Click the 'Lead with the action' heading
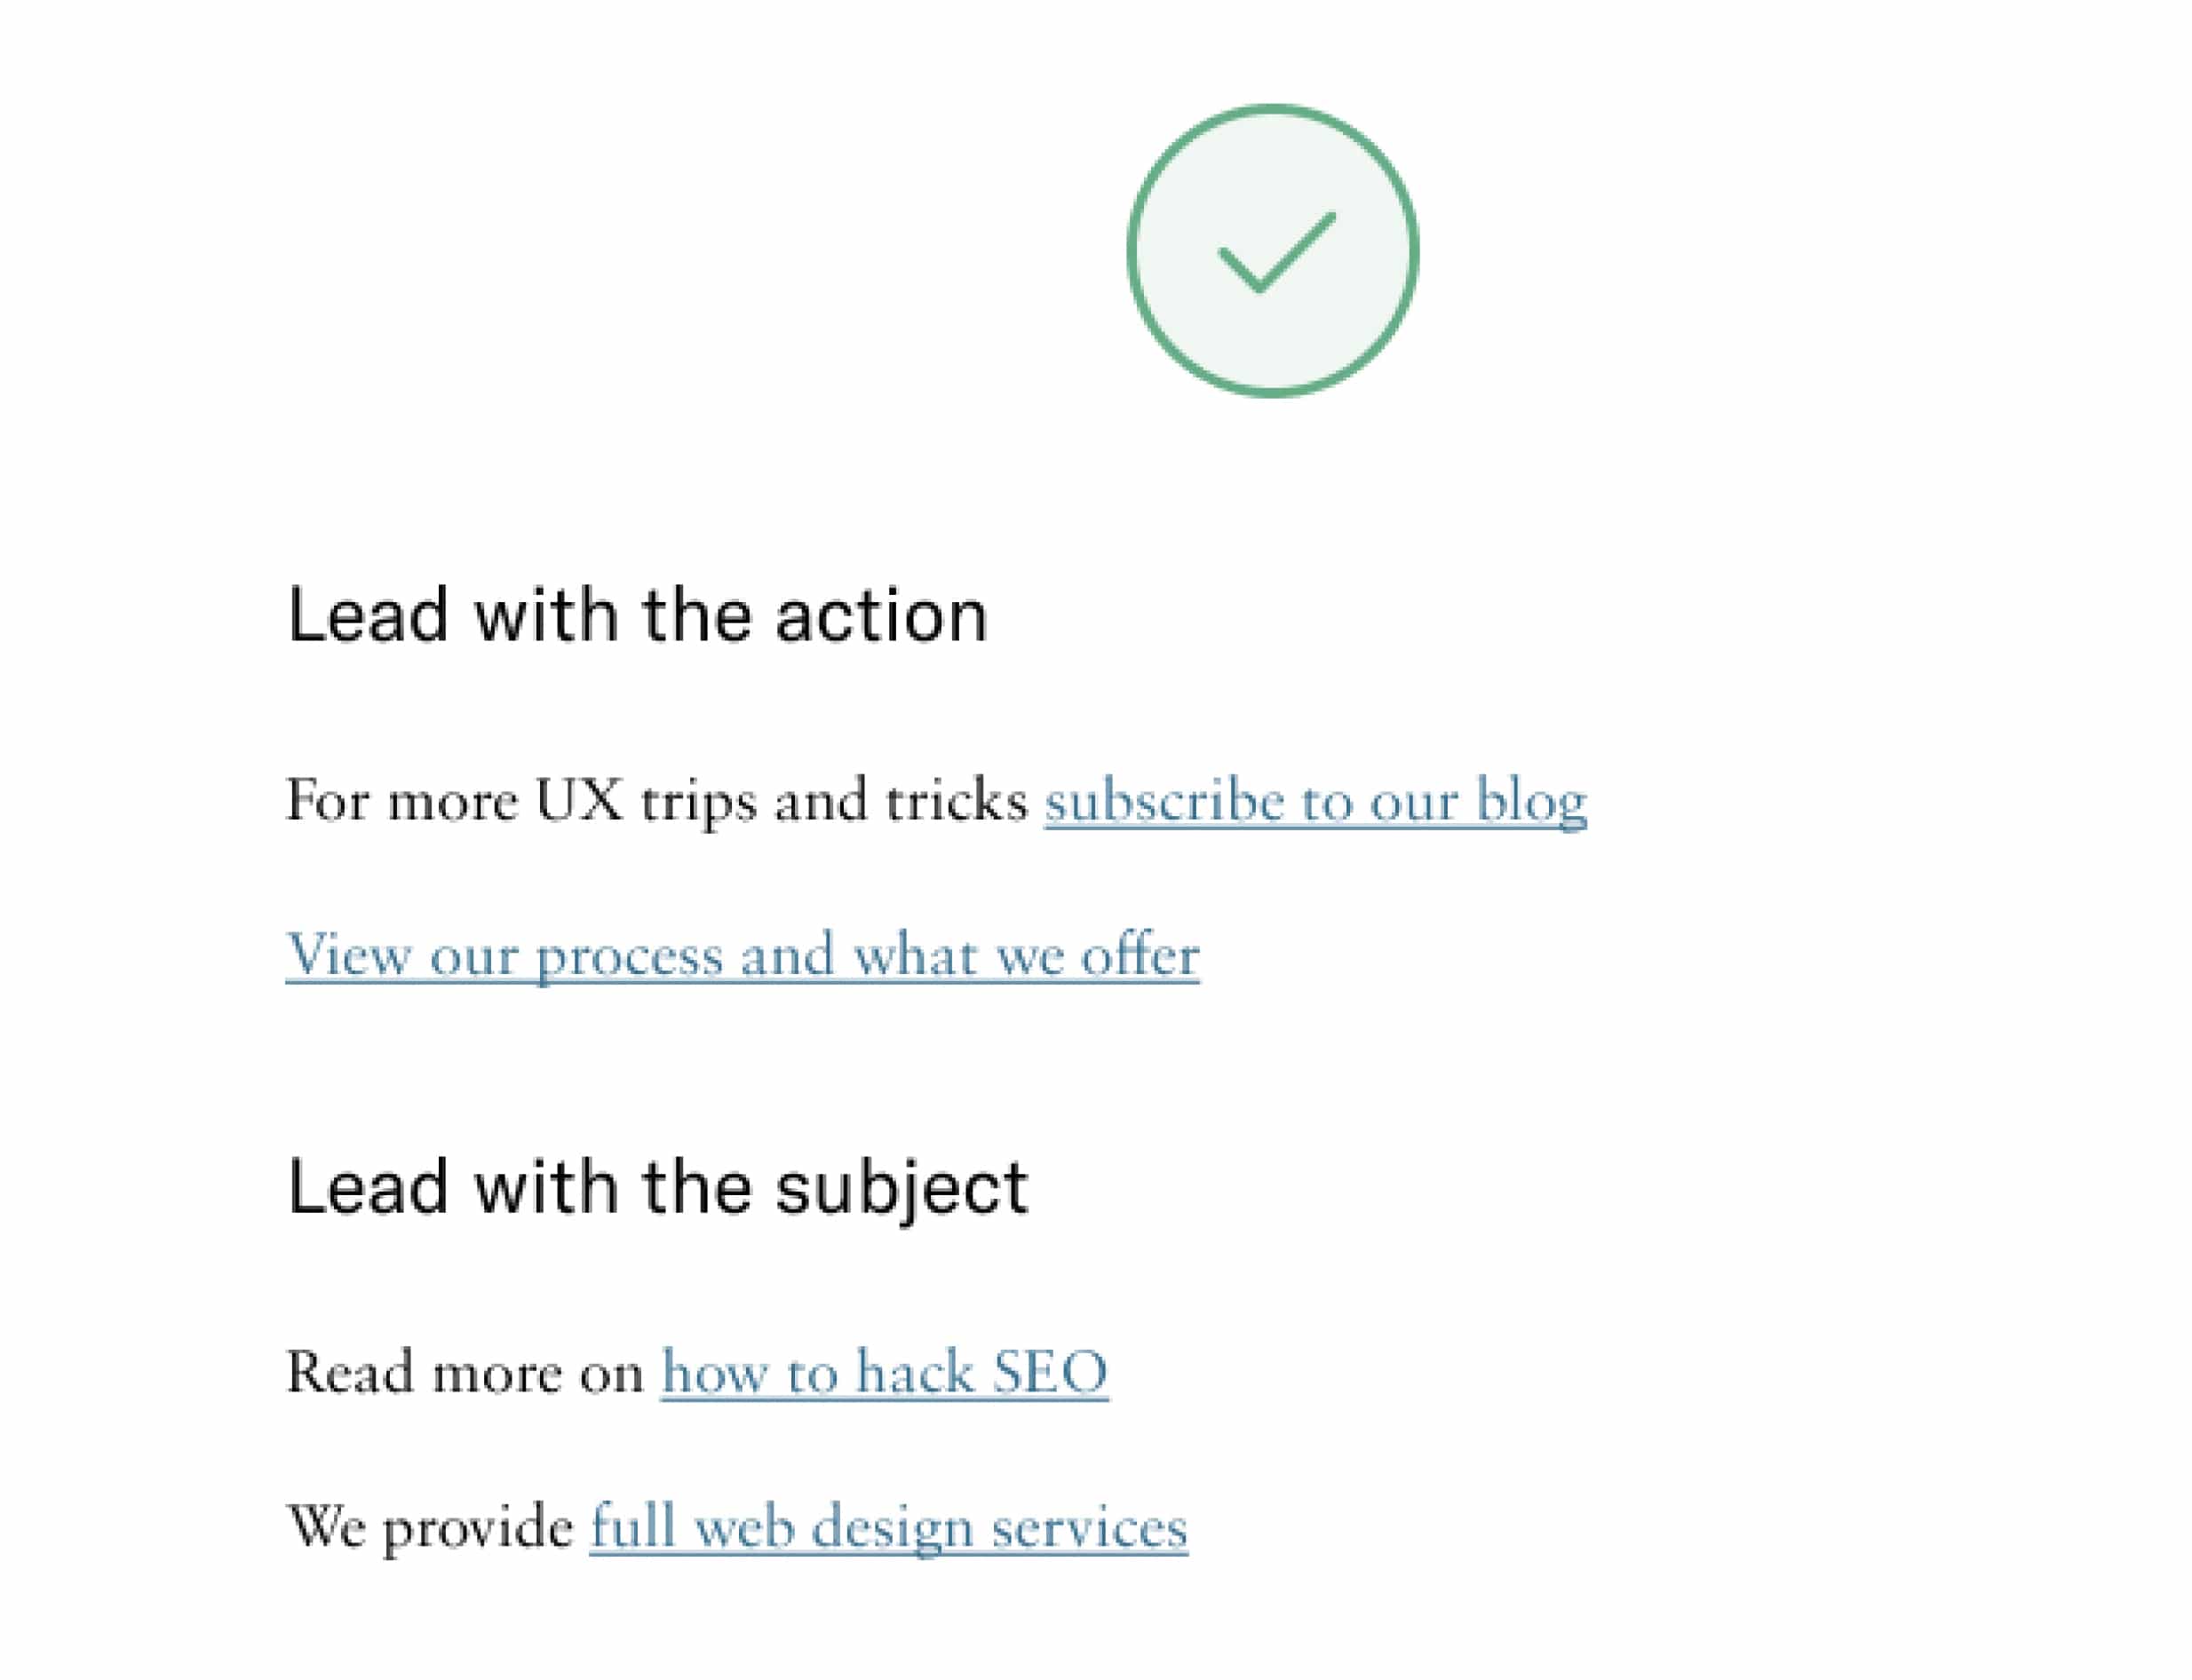The image size is (2192, 1680). coord(637,615)
